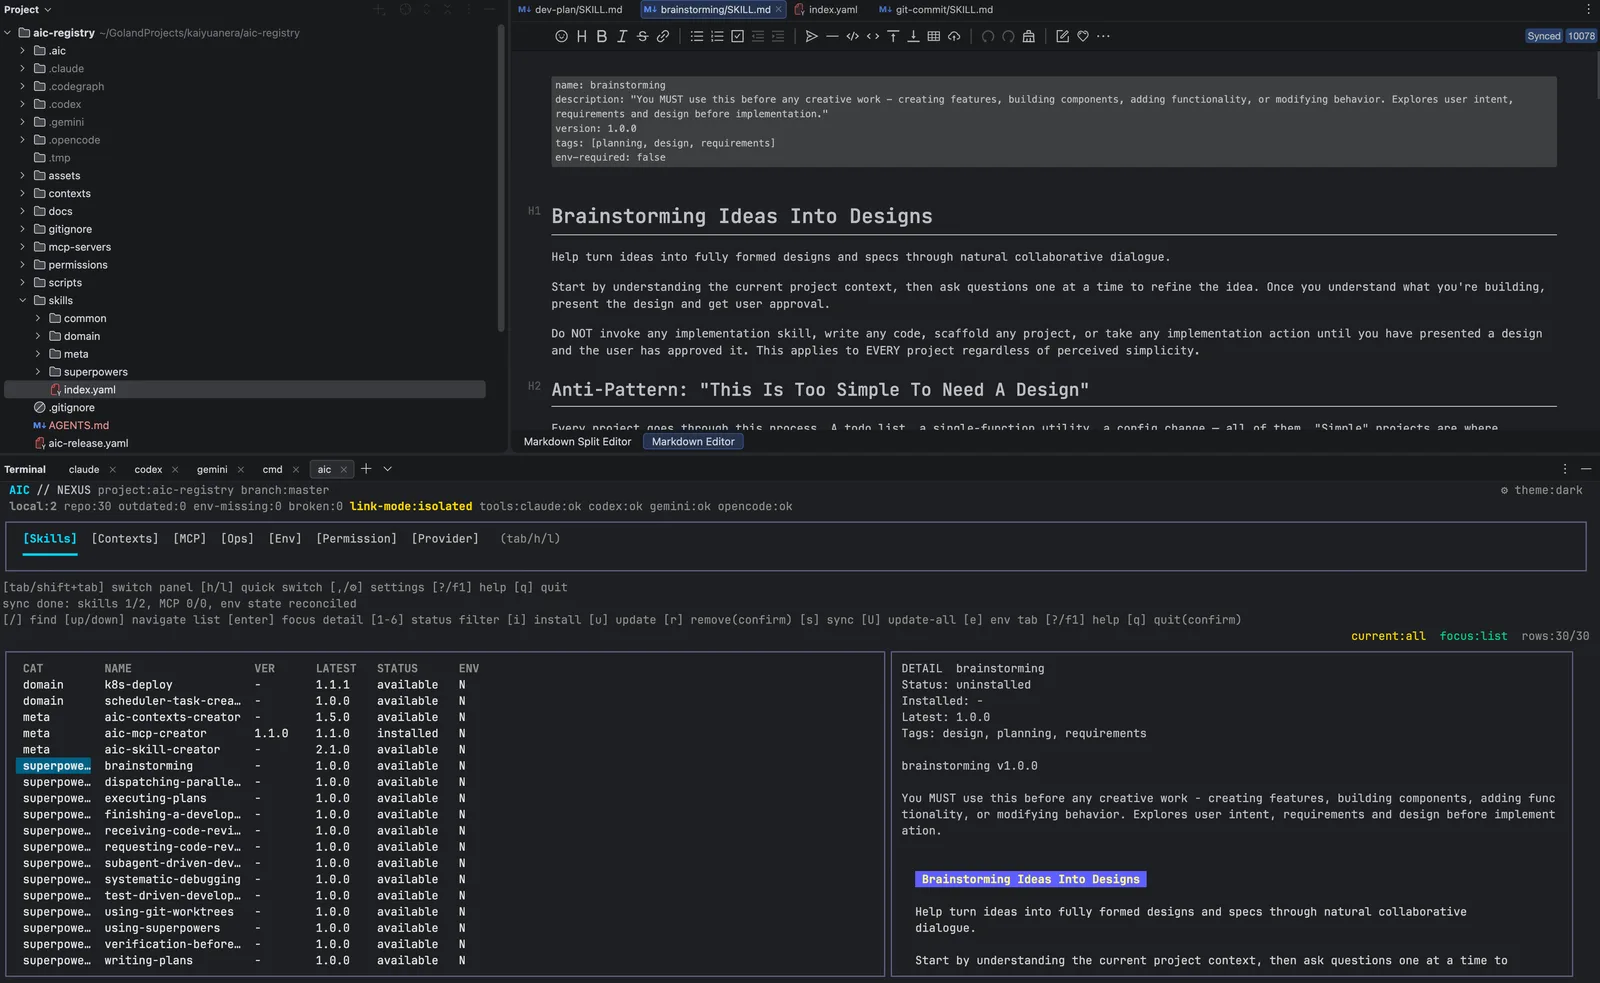Click the edit pencil-square icon
Viewport: 1600px width, 983px height.
tap(1062, 36)
